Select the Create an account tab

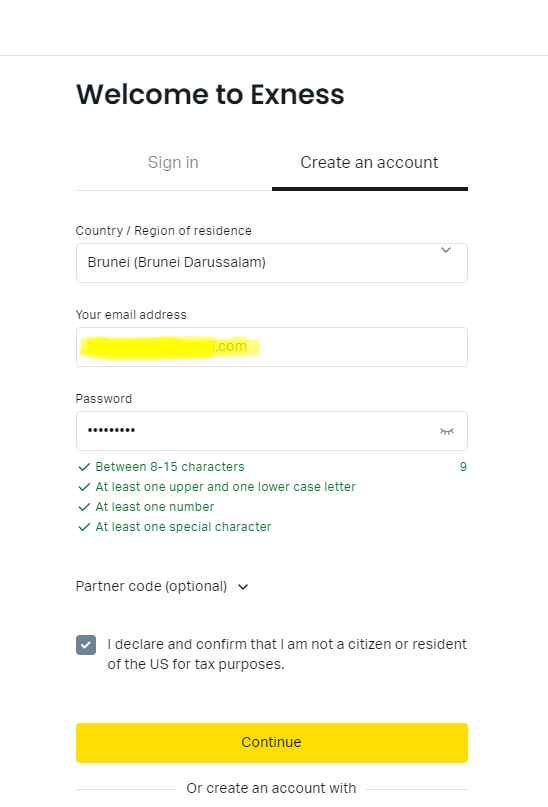click(x=369, y=163)
